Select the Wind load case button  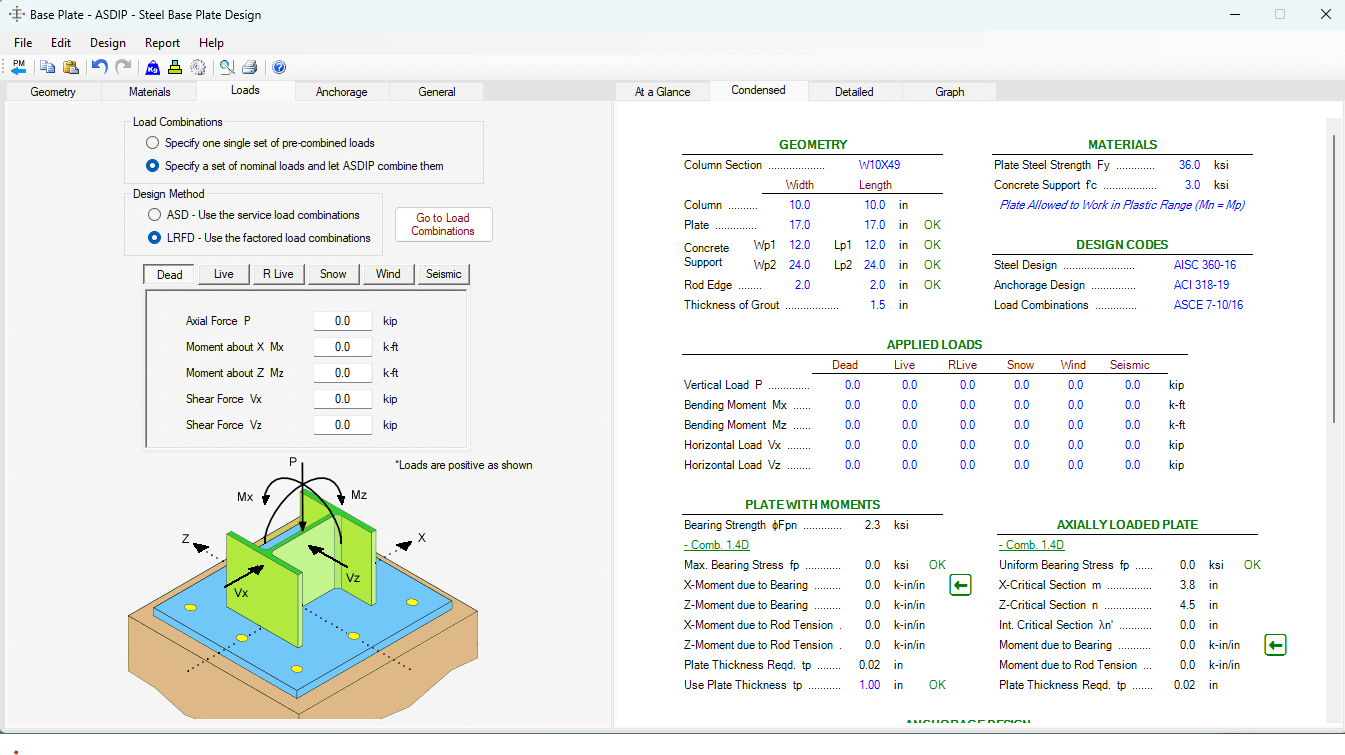(x=388, y=274)
